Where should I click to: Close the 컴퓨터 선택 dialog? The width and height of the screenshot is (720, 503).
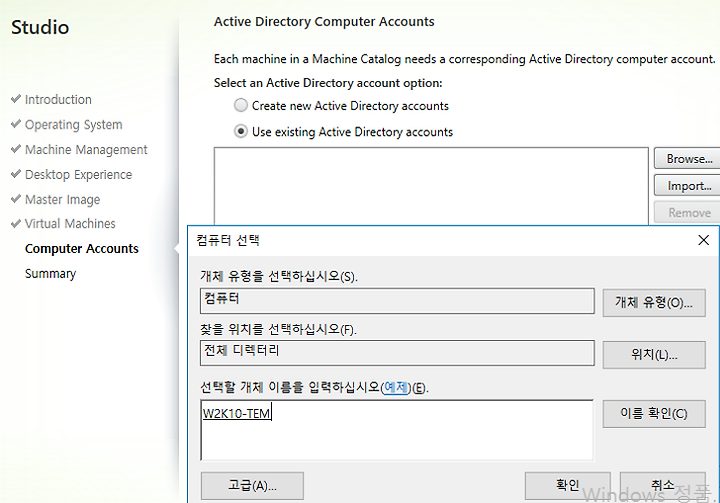coord(703,240)
